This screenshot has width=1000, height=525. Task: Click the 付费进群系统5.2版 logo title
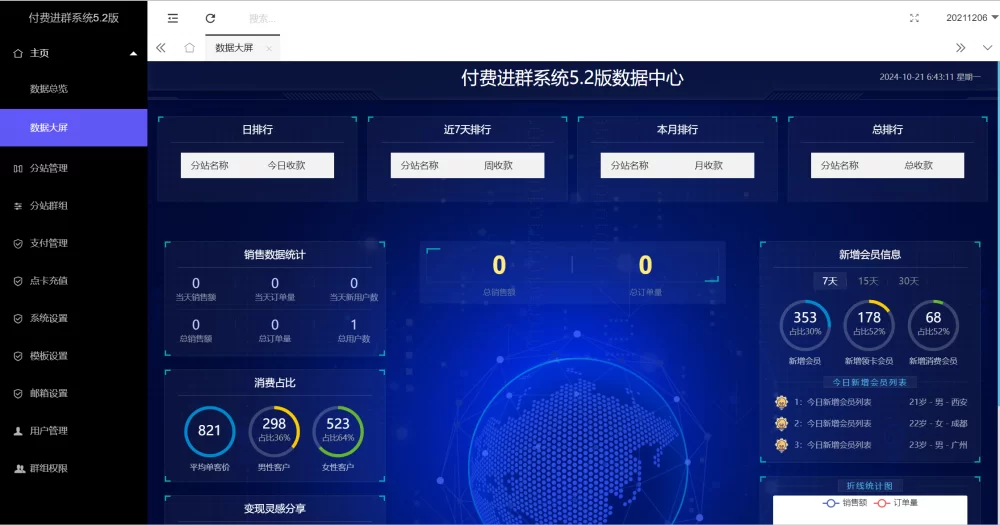click(x=73, y=18)
